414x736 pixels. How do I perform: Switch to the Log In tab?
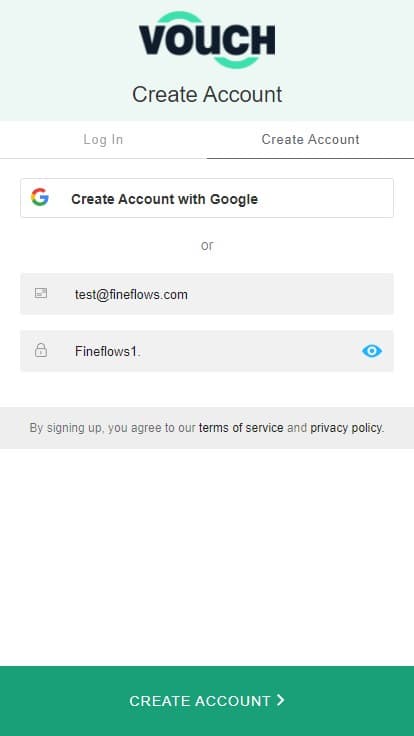[x=103, y=139]
